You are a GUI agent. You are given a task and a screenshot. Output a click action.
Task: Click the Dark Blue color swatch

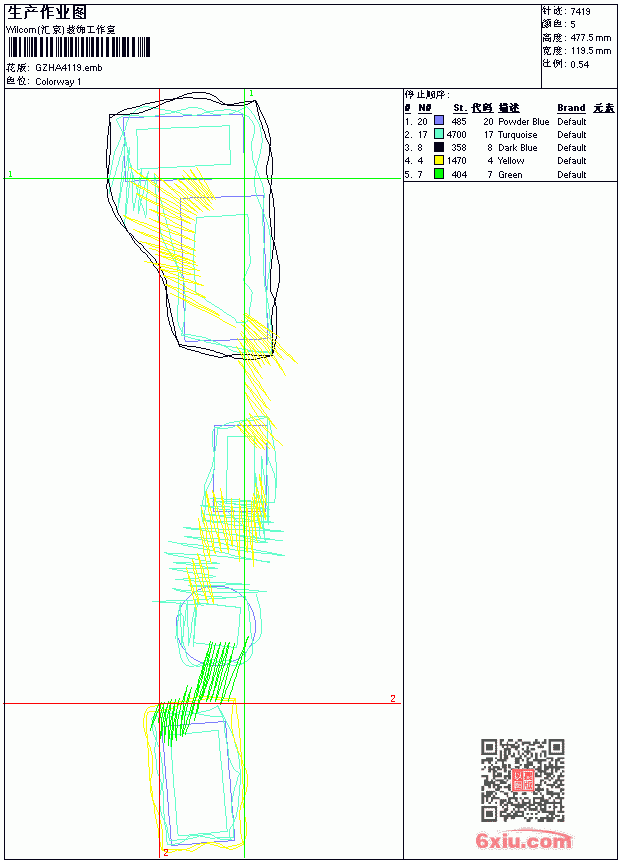439,147
